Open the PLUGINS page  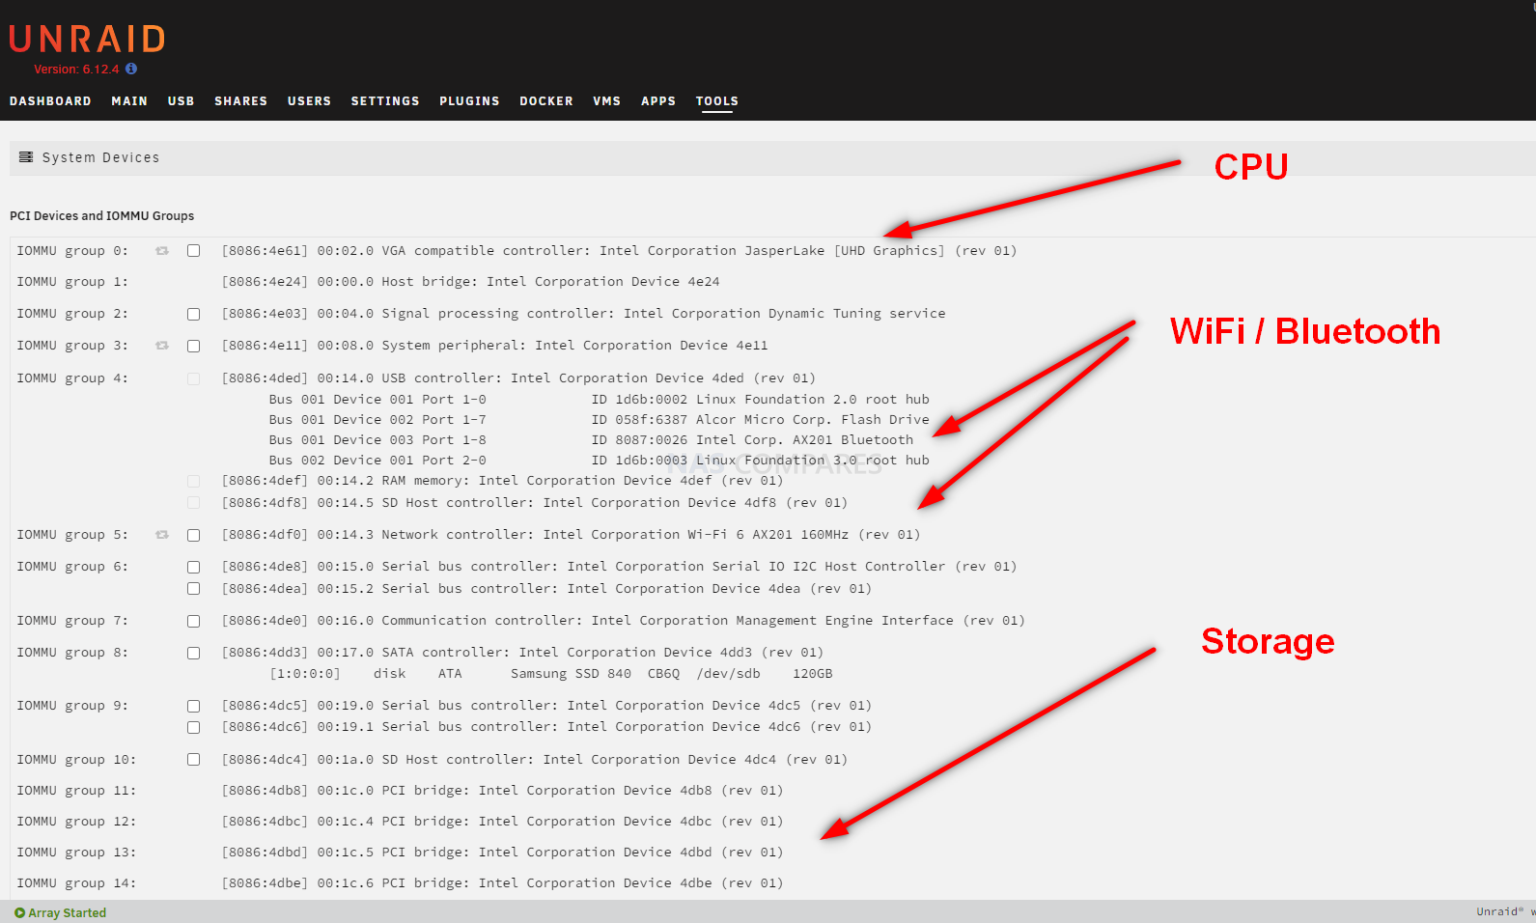[469, 101]
